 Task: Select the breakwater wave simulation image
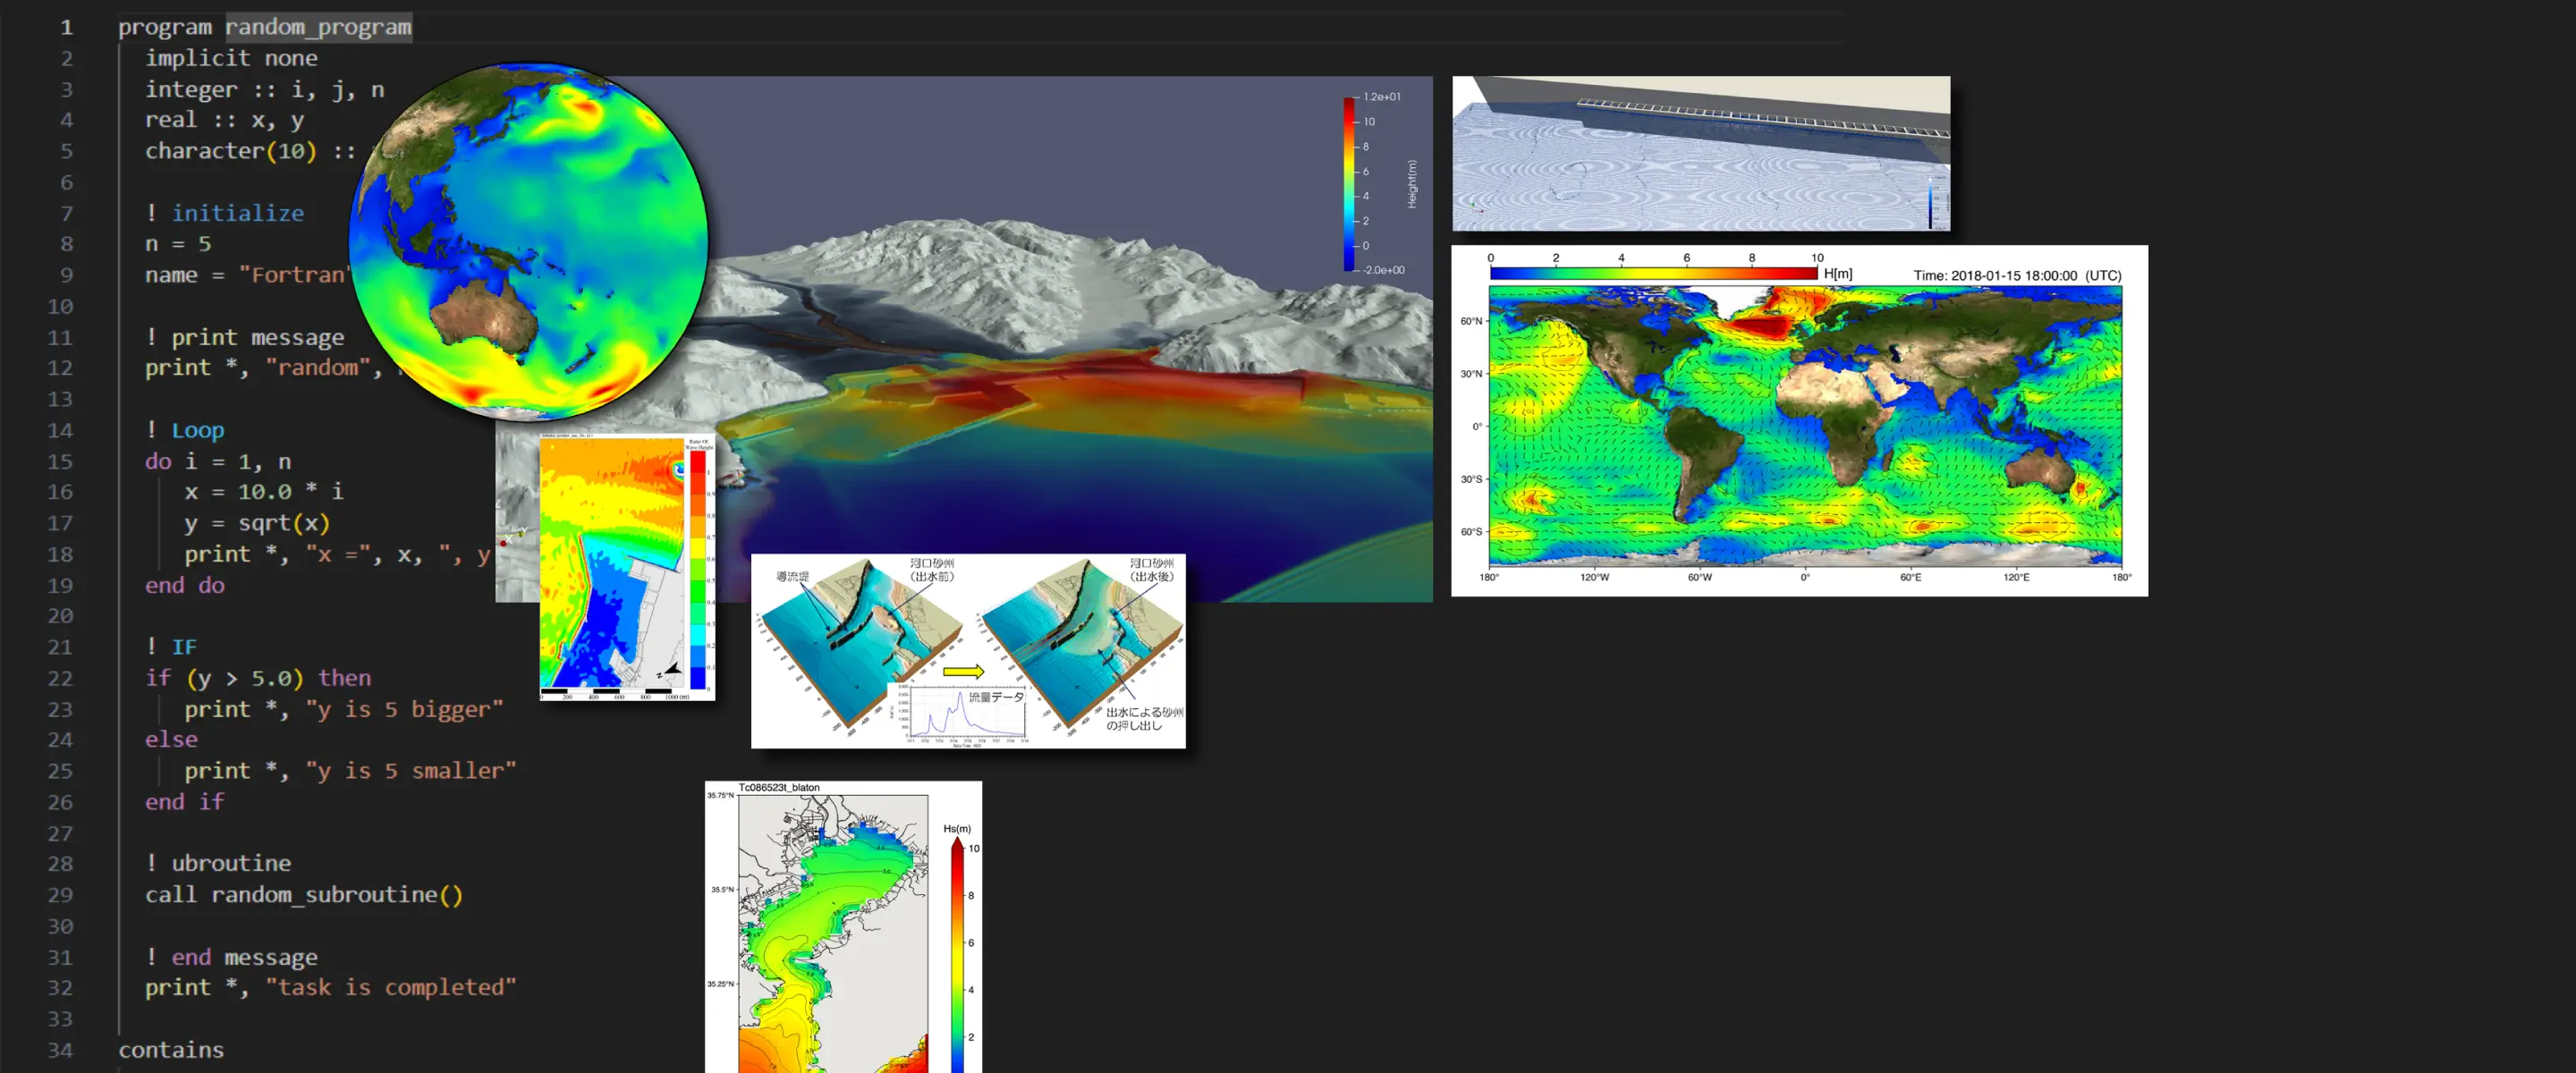[x=1700, y=153]
